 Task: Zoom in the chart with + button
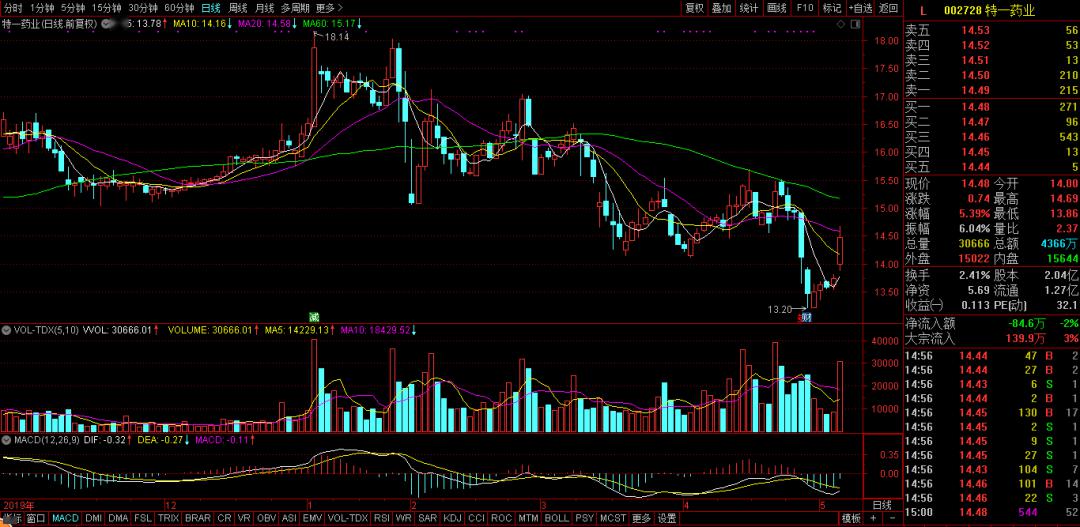click(874, 518)
